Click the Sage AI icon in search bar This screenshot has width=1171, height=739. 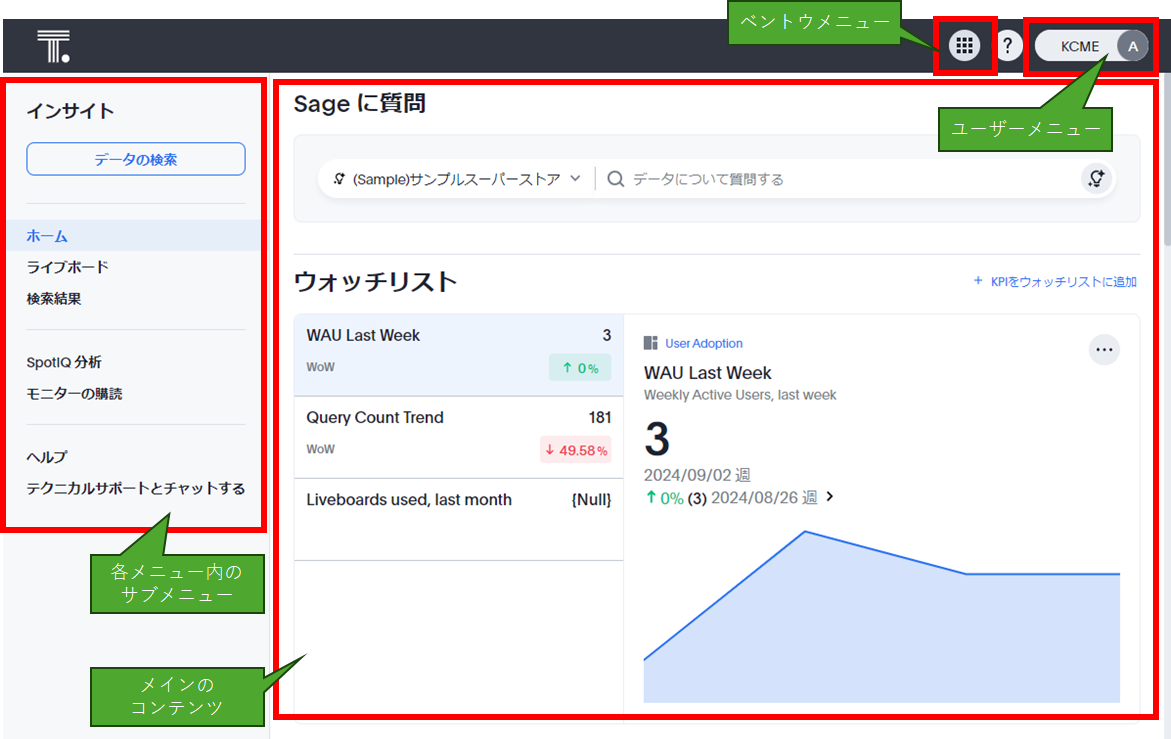coord(1096,179)
